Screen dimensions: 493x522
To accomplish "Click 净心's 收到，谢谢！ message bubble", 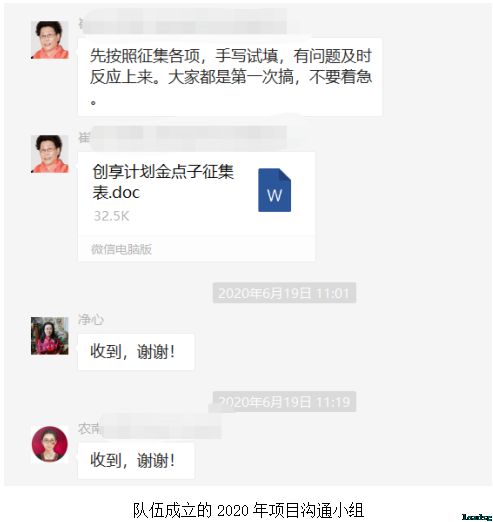I will click(x=136, y=352).
